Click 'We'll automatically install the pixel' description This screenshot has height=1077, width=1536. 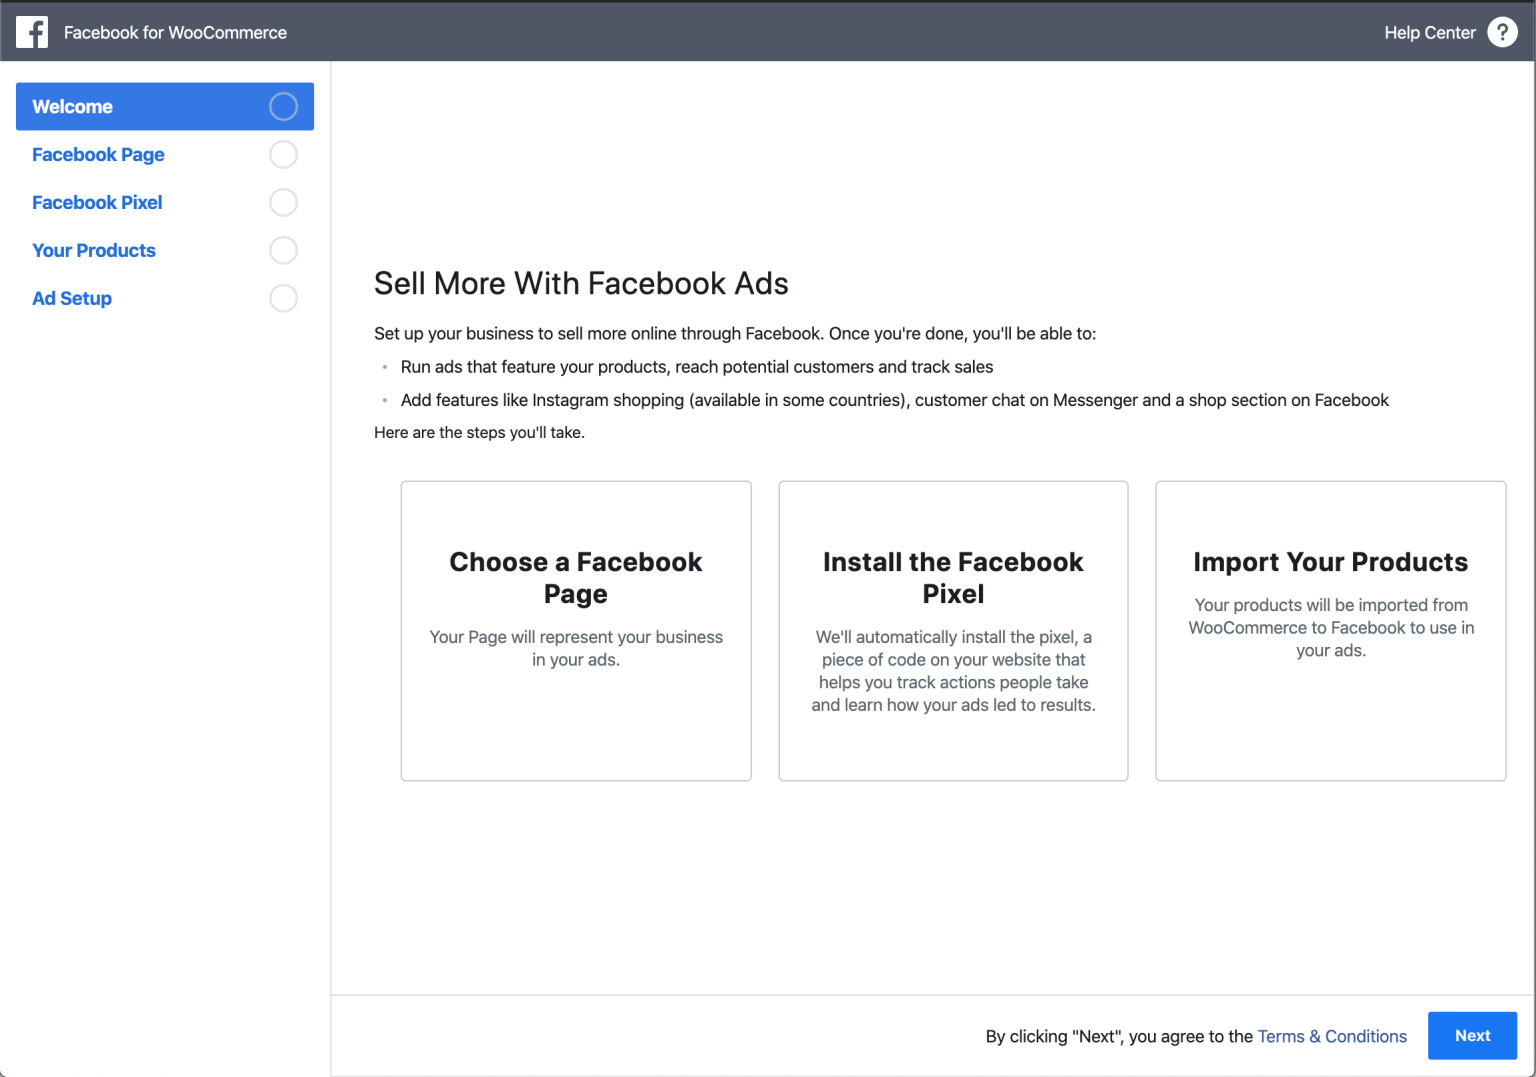click(x=953, y=671)
